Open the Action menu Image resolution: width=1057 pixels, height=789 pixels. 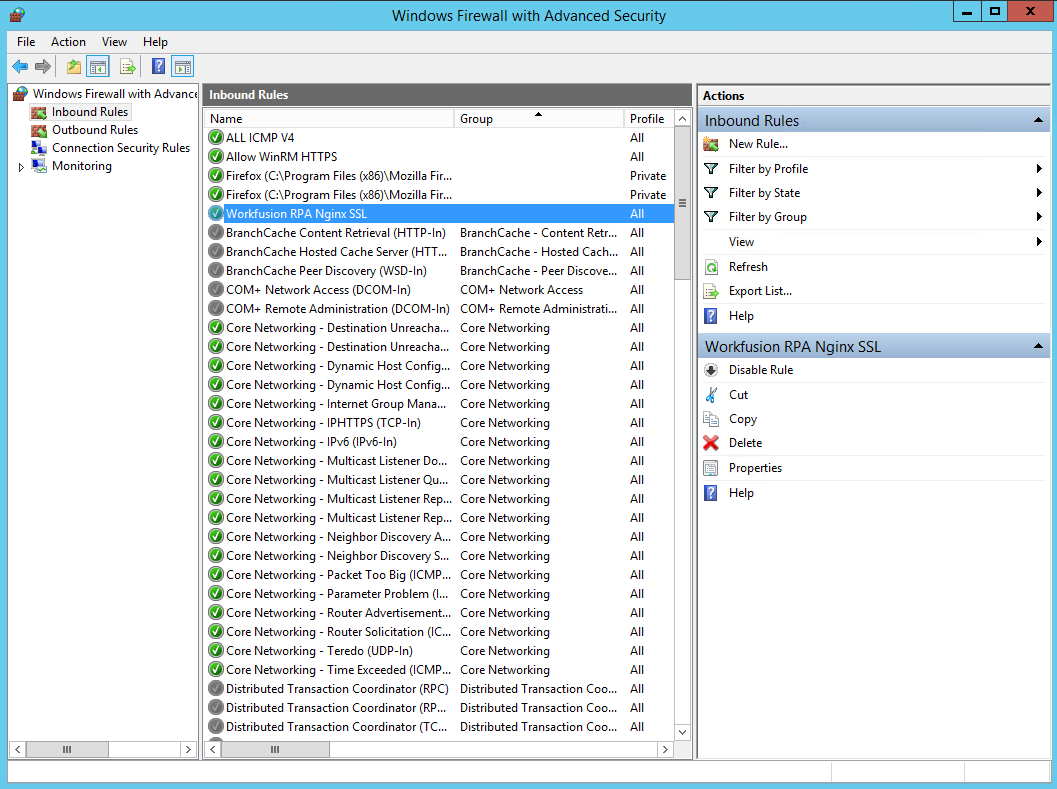pyautogui.click(x=68, y=42)
